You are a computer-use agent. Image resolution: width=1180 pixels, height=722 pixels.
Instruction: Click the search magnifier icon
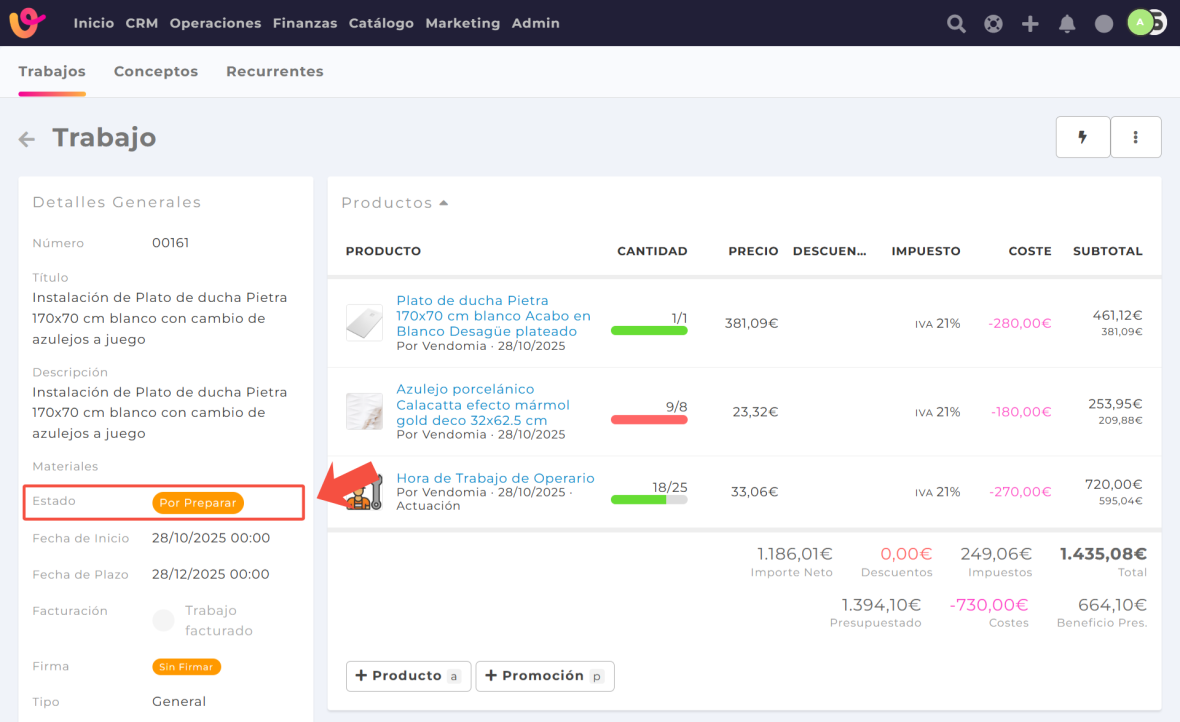click(x=956, y=23)
